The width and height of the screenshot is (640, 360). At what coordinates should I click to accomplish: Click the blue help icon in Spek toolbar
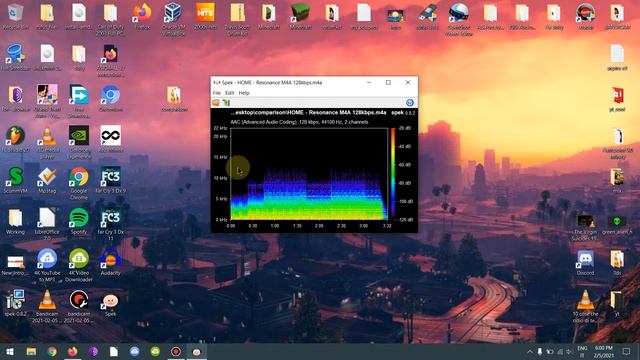[x=409, y=102]
